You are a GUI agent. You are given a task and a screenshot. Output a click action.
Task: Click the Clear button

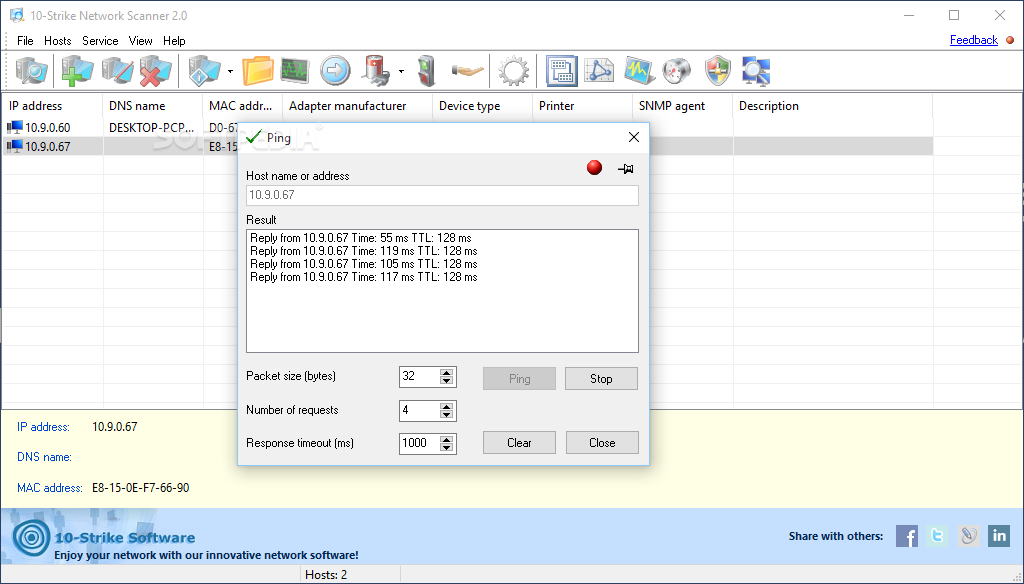point(519,442)
